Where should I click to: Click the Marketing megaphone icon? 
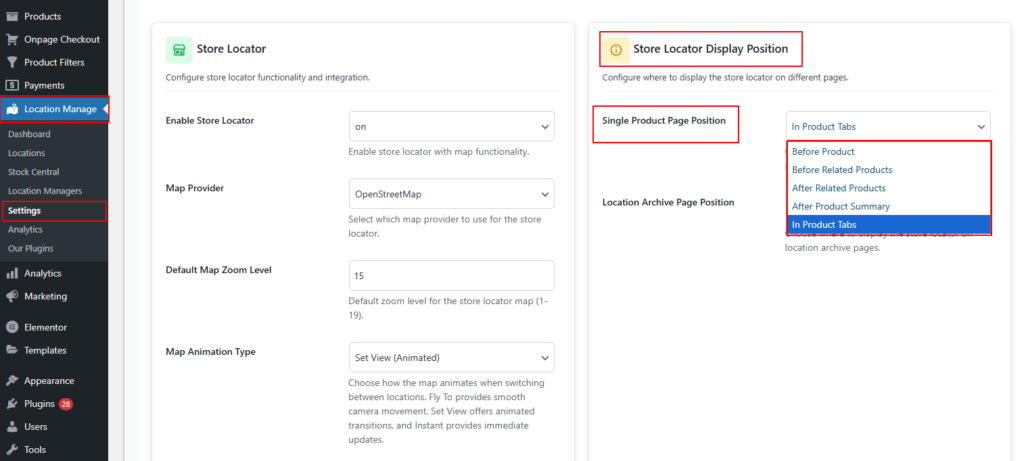[x=12, y=296]
